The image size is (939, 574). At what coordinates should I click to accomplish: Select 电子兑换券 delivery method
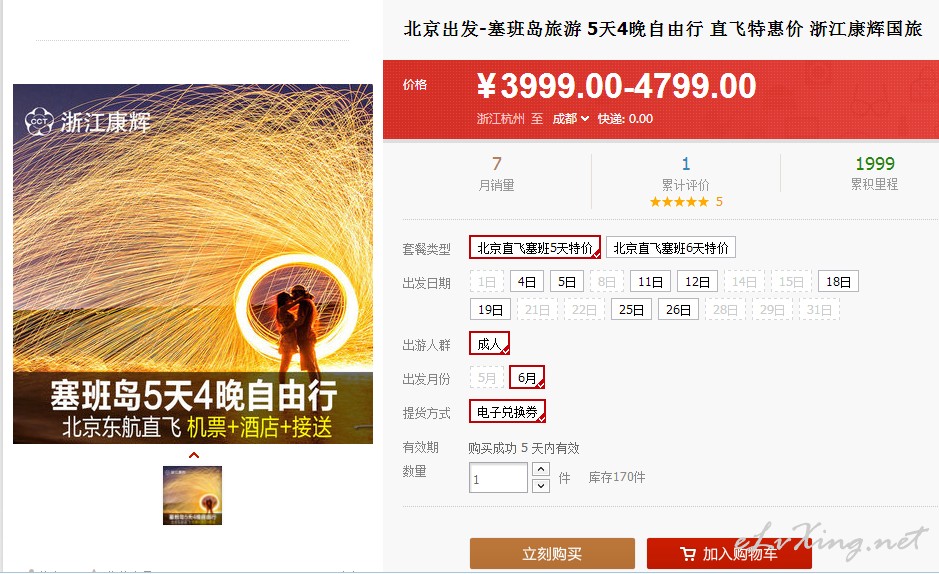(507, 412)
